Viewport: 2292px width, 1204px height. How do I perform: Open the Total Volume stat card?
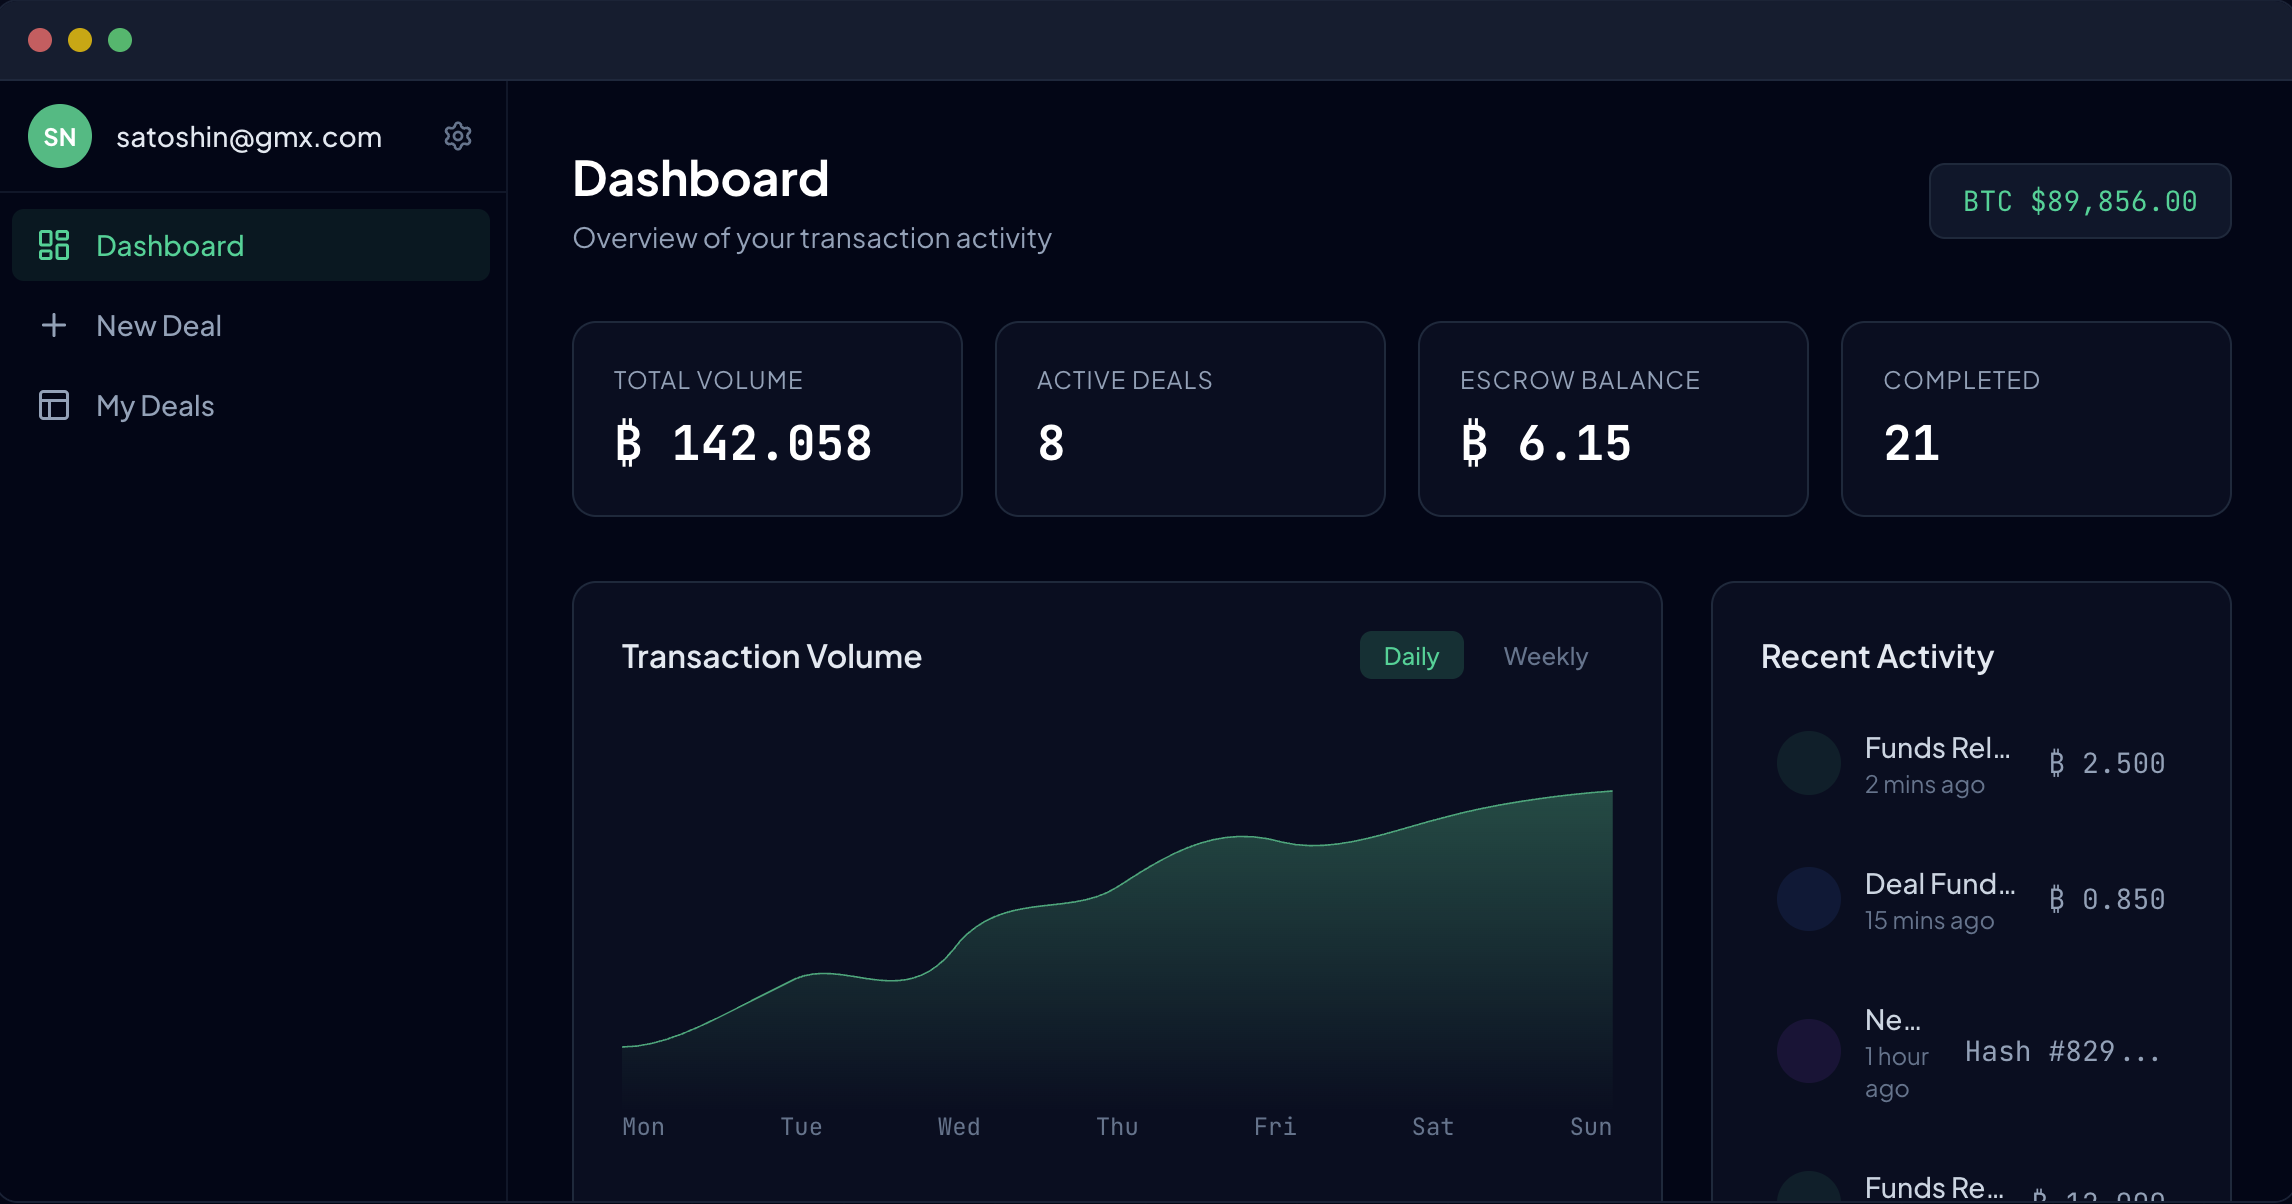click(x=767, y=418)
